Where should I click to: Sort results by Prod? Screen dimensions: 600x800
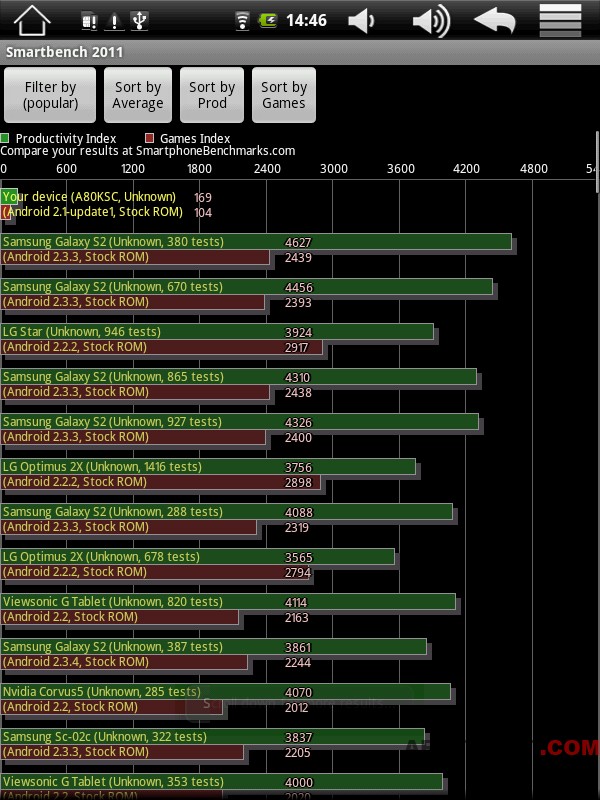coord(212,95)
